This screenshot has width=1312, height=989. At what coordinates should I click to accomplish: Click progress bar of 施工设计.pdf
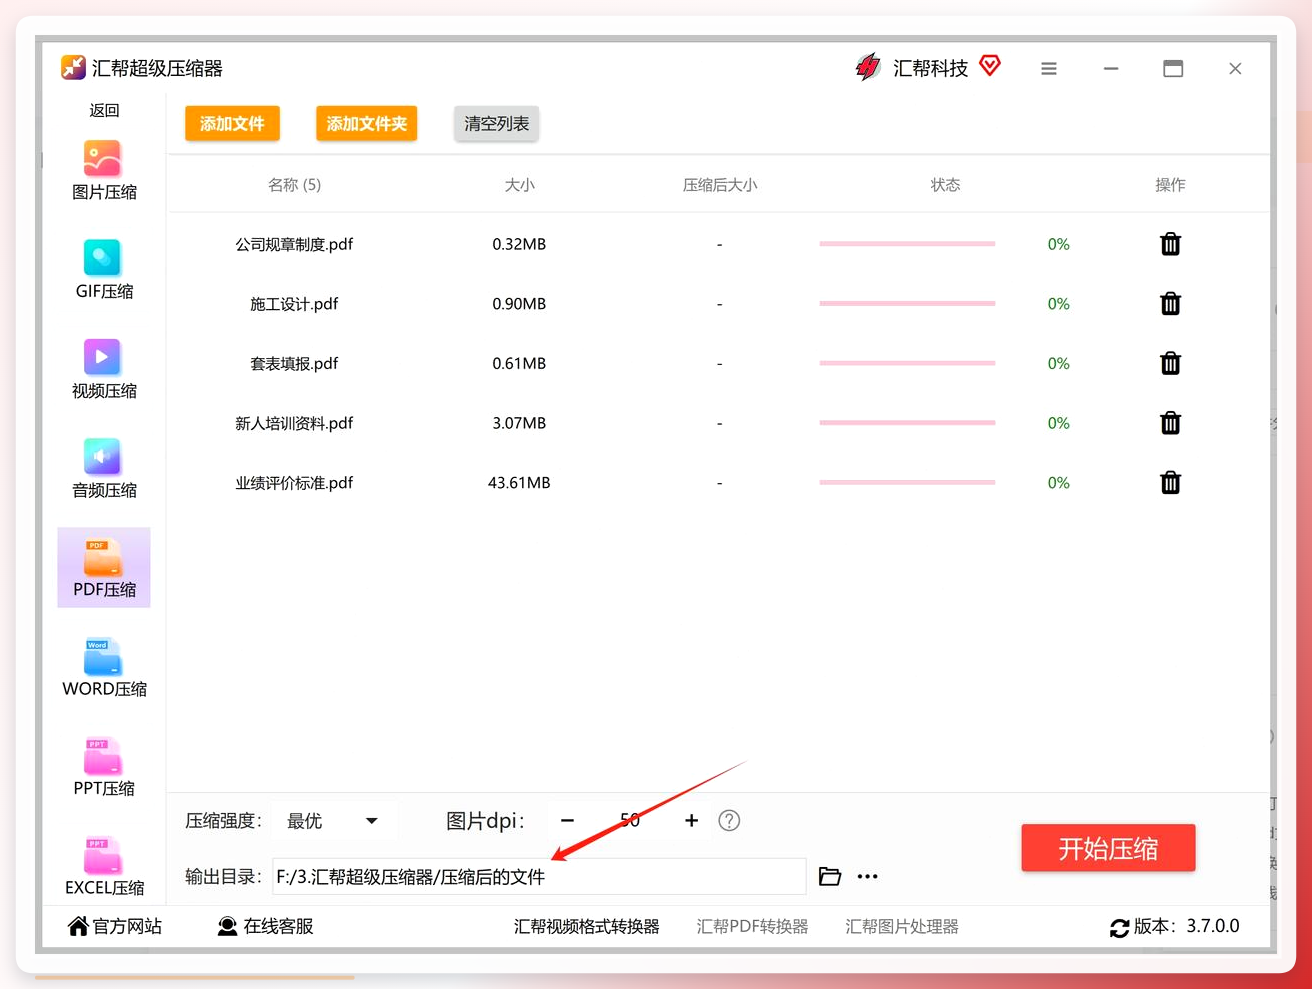[907, 304]
